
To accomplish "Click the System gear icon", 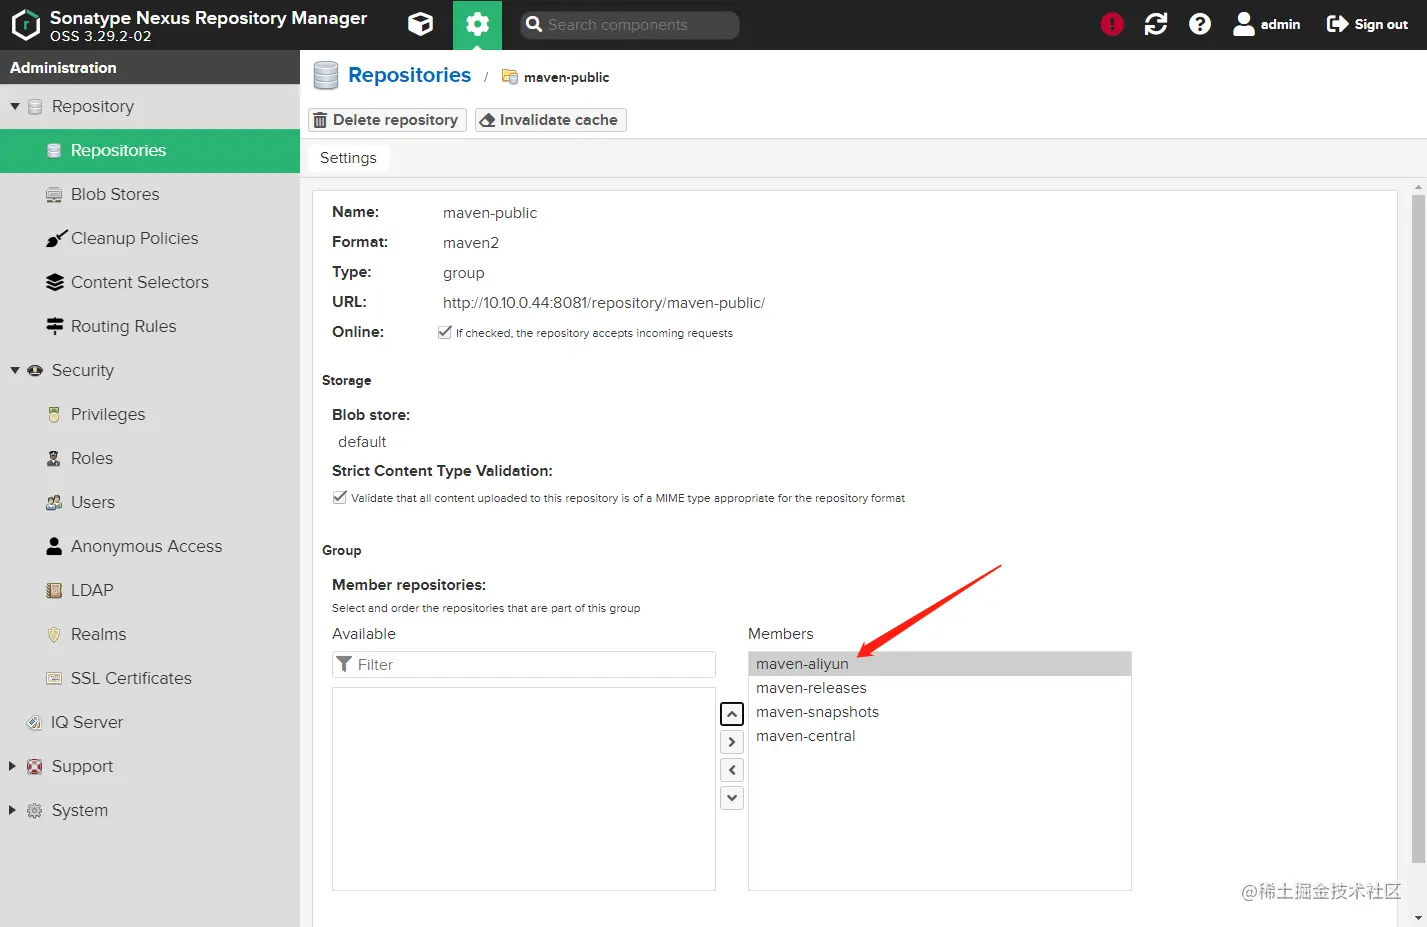I will click(x=34, y=810).
